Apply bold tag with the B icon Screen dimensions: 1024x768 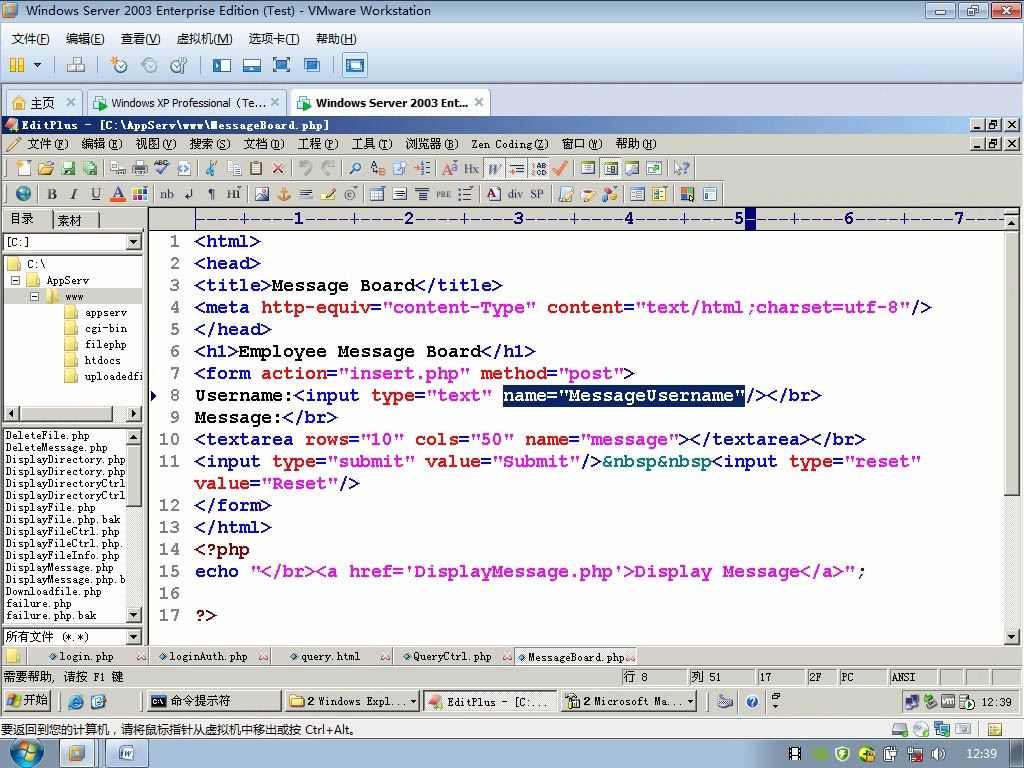pyautogui.click(x=52, y=194)
